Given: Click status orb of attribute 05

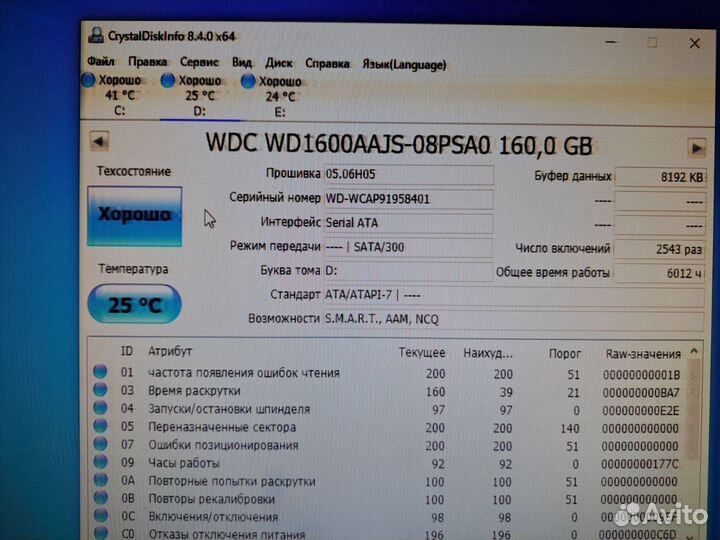Looking at the screenshot, I should click(100, 426).
